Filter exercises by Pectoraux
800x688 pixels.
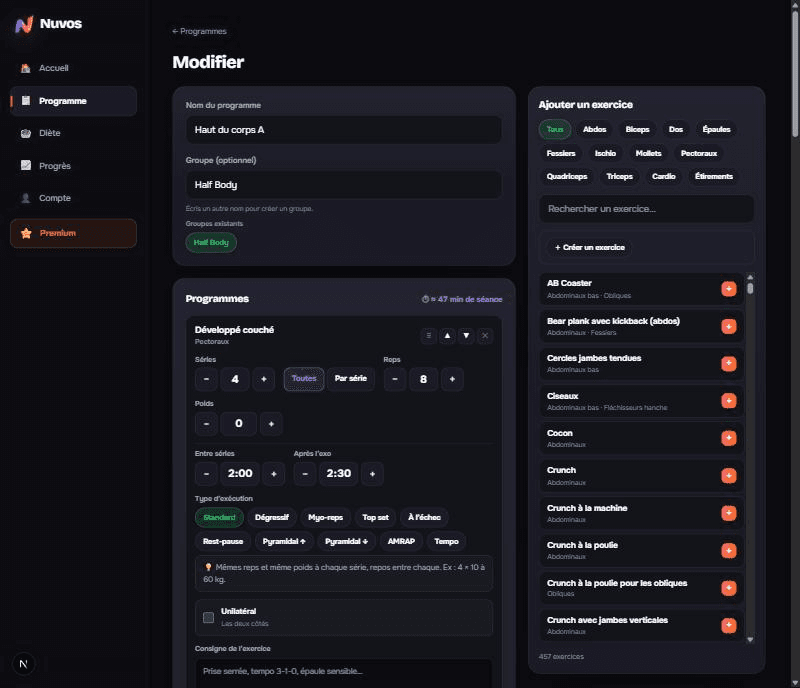click(x=699, y=154)
